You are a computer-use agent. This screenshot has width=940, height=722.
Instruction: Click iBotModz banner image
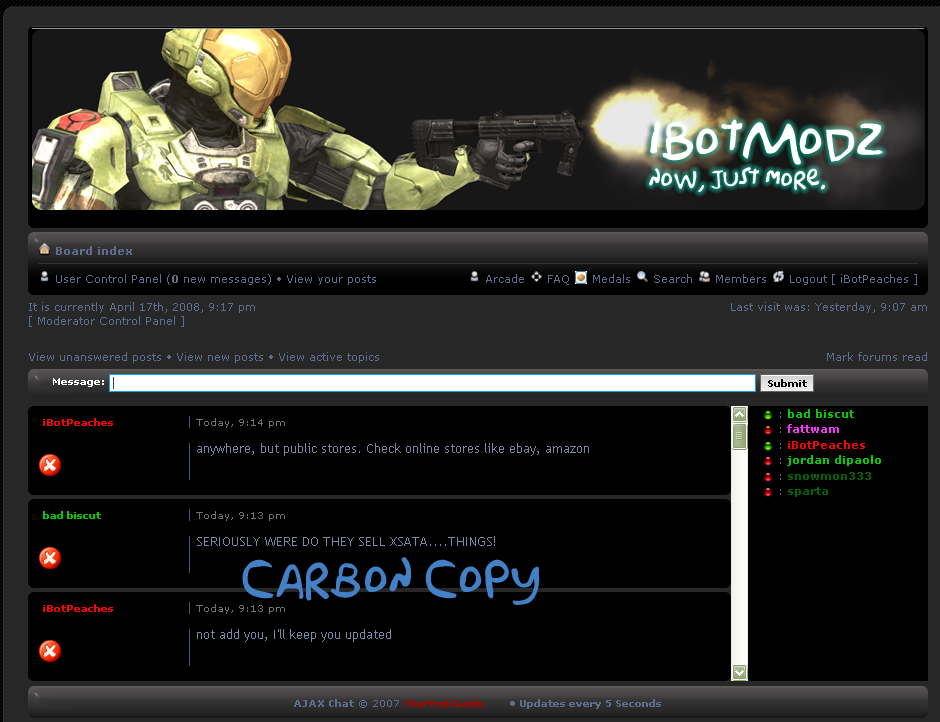pyautogui.click(x=478, y=119)
